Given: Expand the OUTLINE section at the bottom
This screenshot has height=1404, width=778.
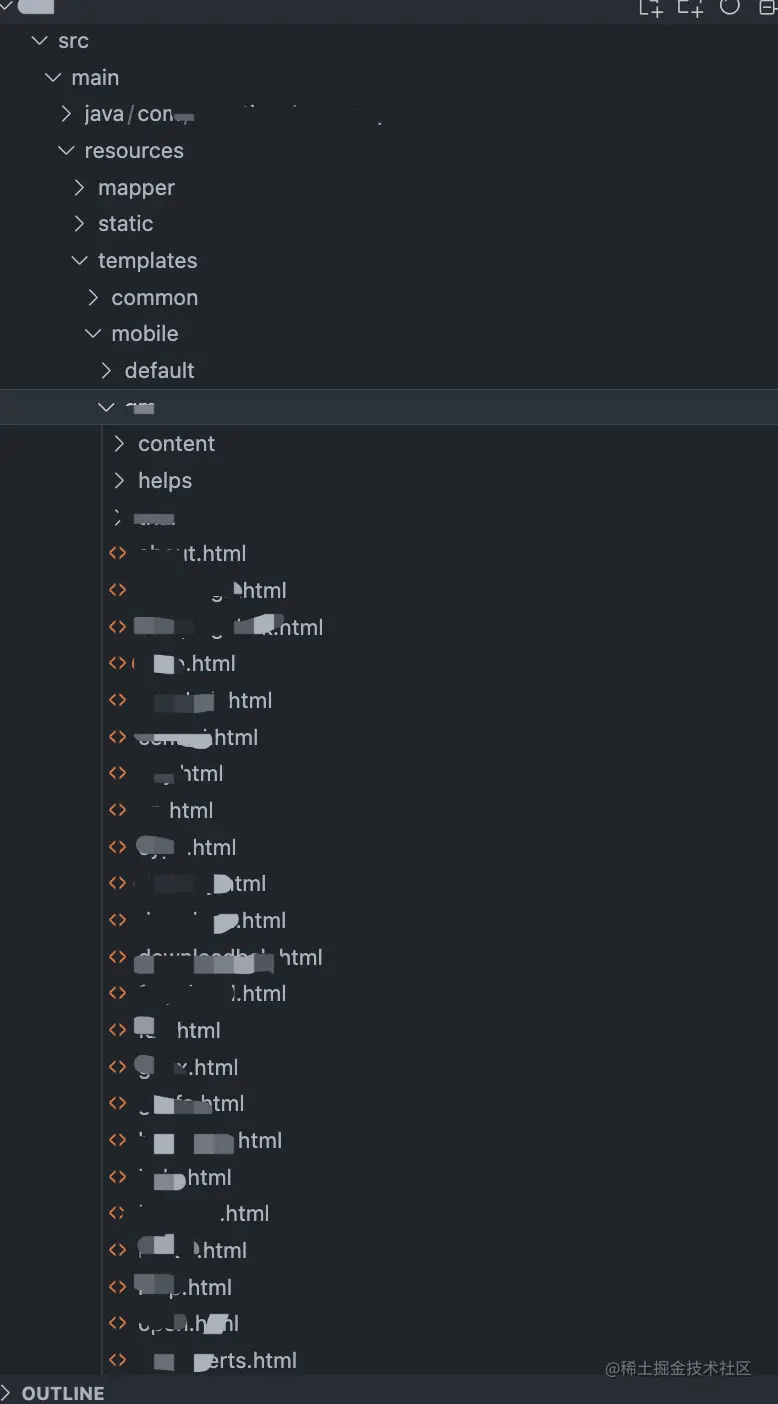Looking at the screenshot, I should [60, 1392].
